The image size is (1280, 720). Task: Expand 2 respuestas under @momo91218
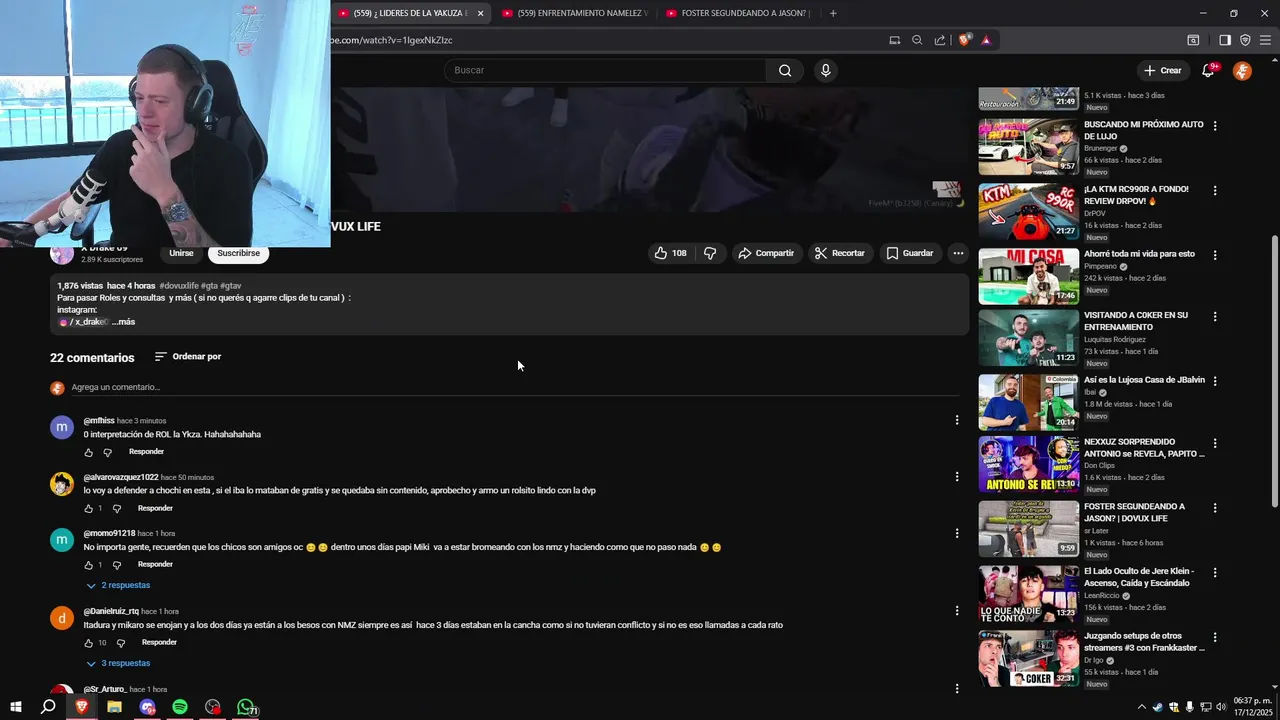(118, 585)
